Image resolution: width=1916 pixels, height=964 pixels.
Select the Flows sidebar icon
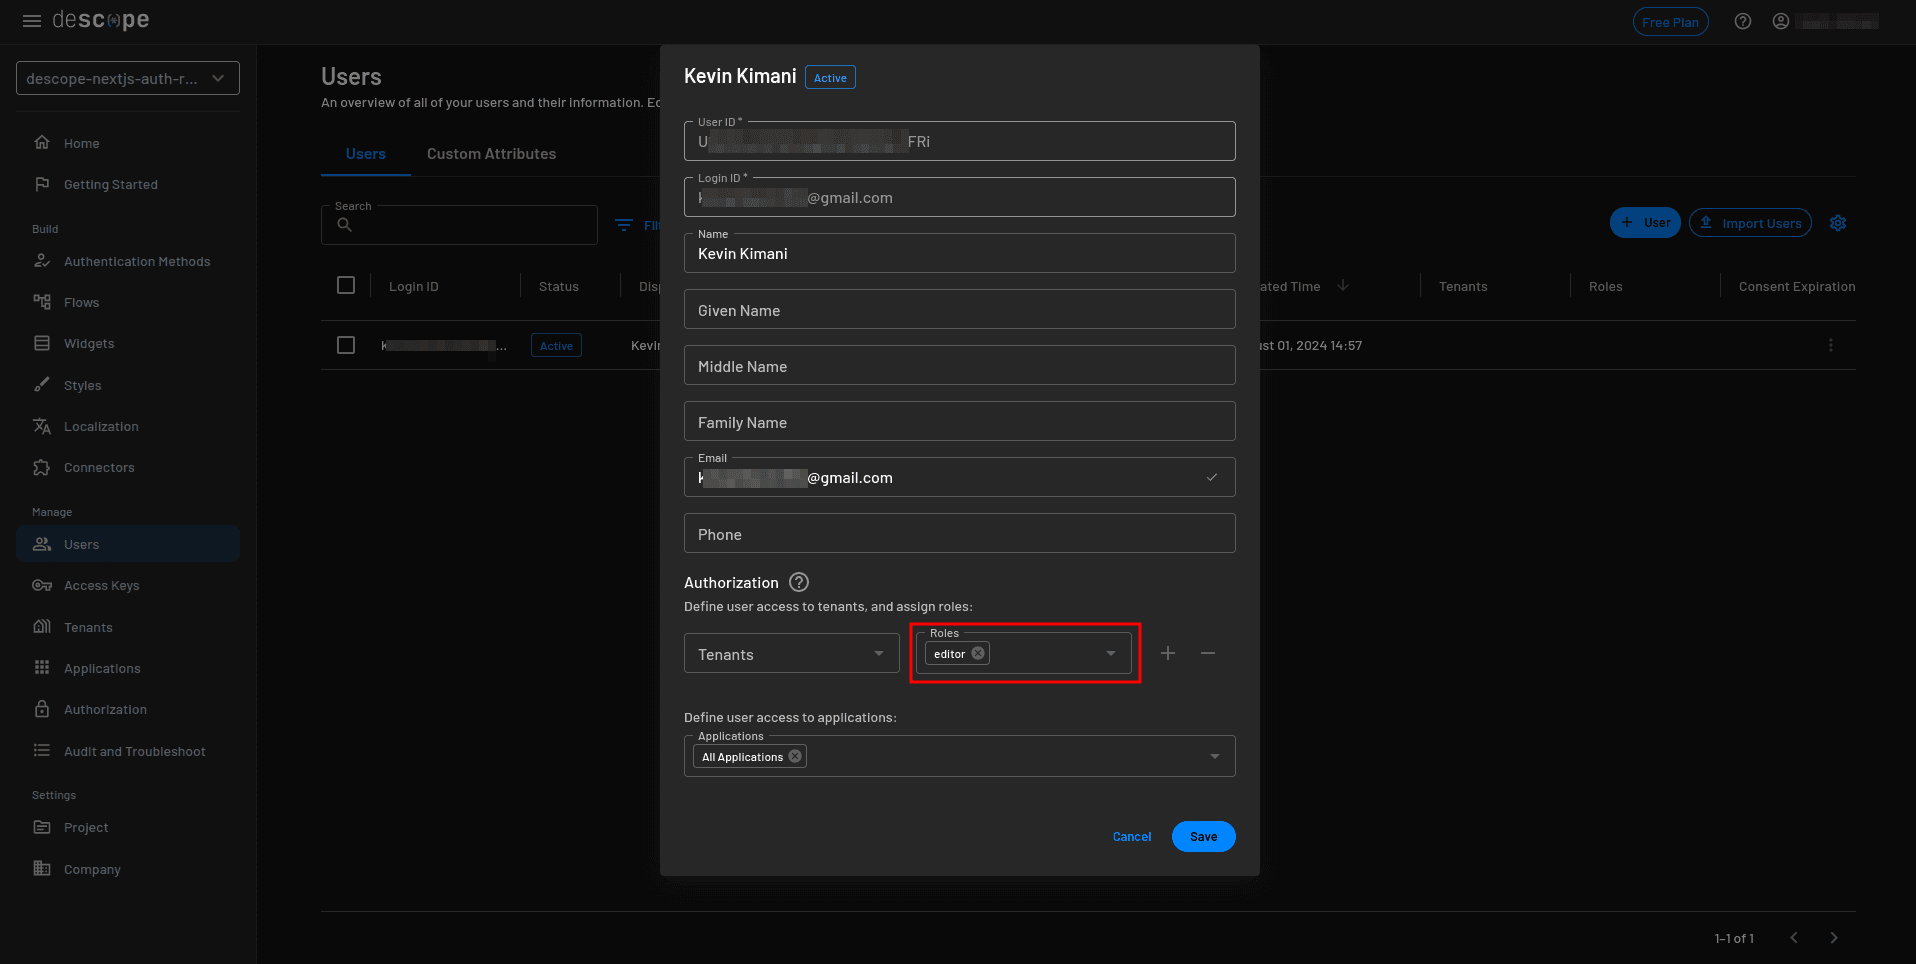42,302
